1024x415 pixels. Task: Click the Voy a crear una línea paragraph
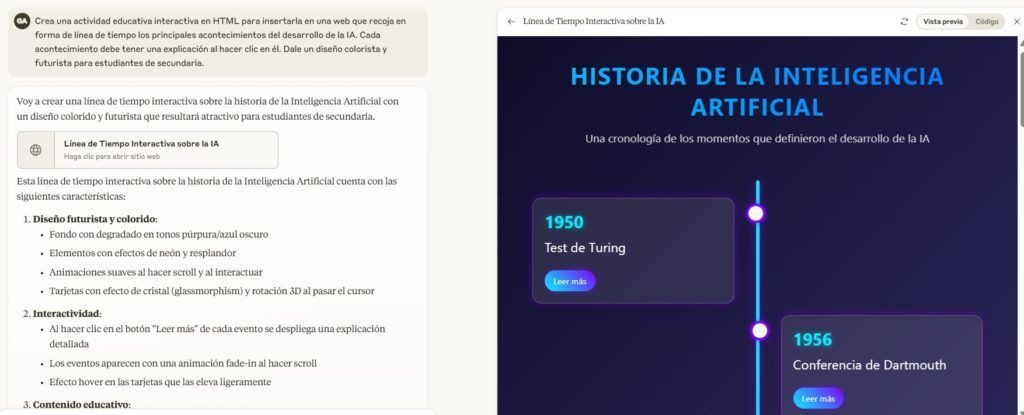pyautogui.click(x=208, y=109)
